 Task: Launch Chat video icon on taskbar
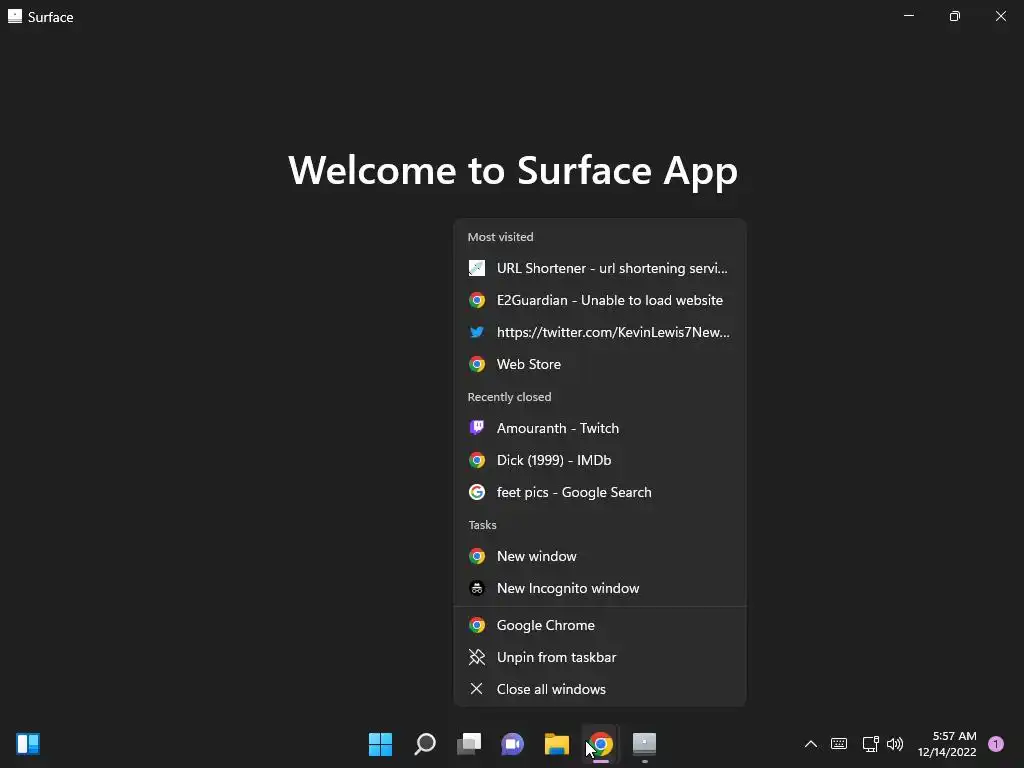[x=513, y=744]
